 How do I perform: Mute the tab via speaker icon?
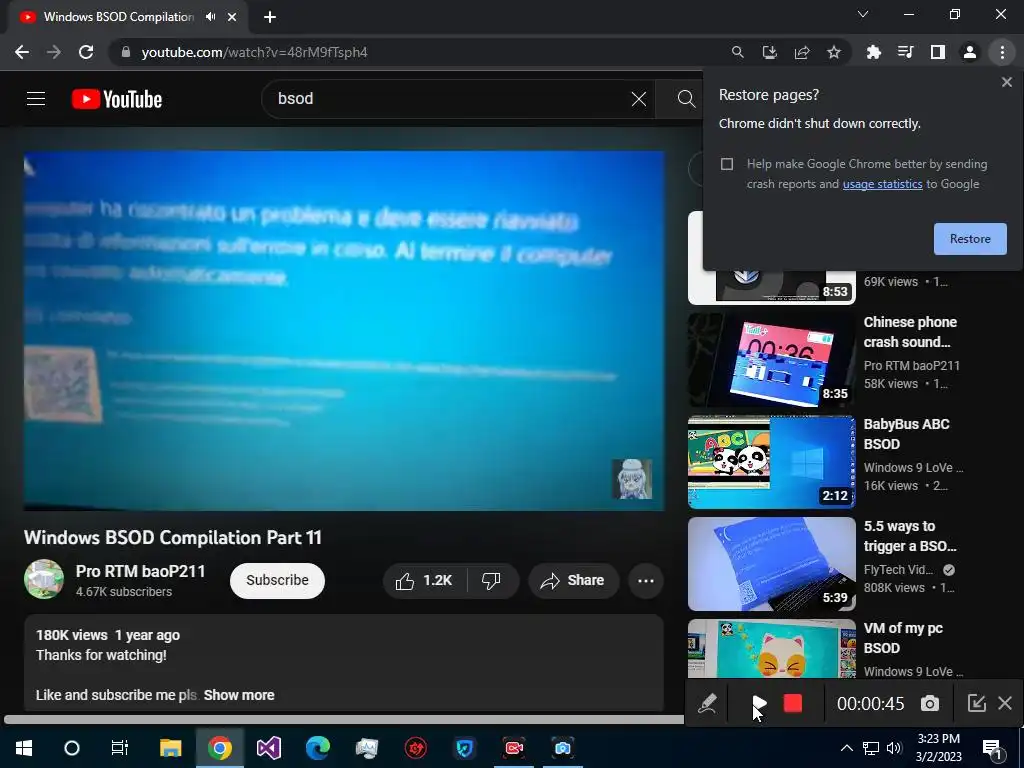coord(210,17)
